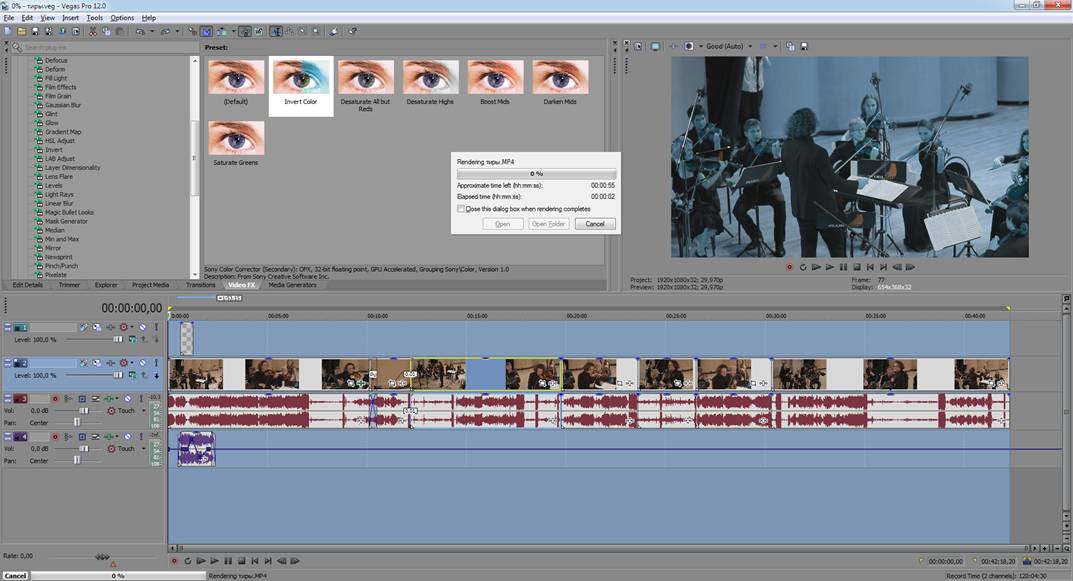Open the Insert menu
The width and height of the screenshot is (1073, 581).
[x=70, y=18]
